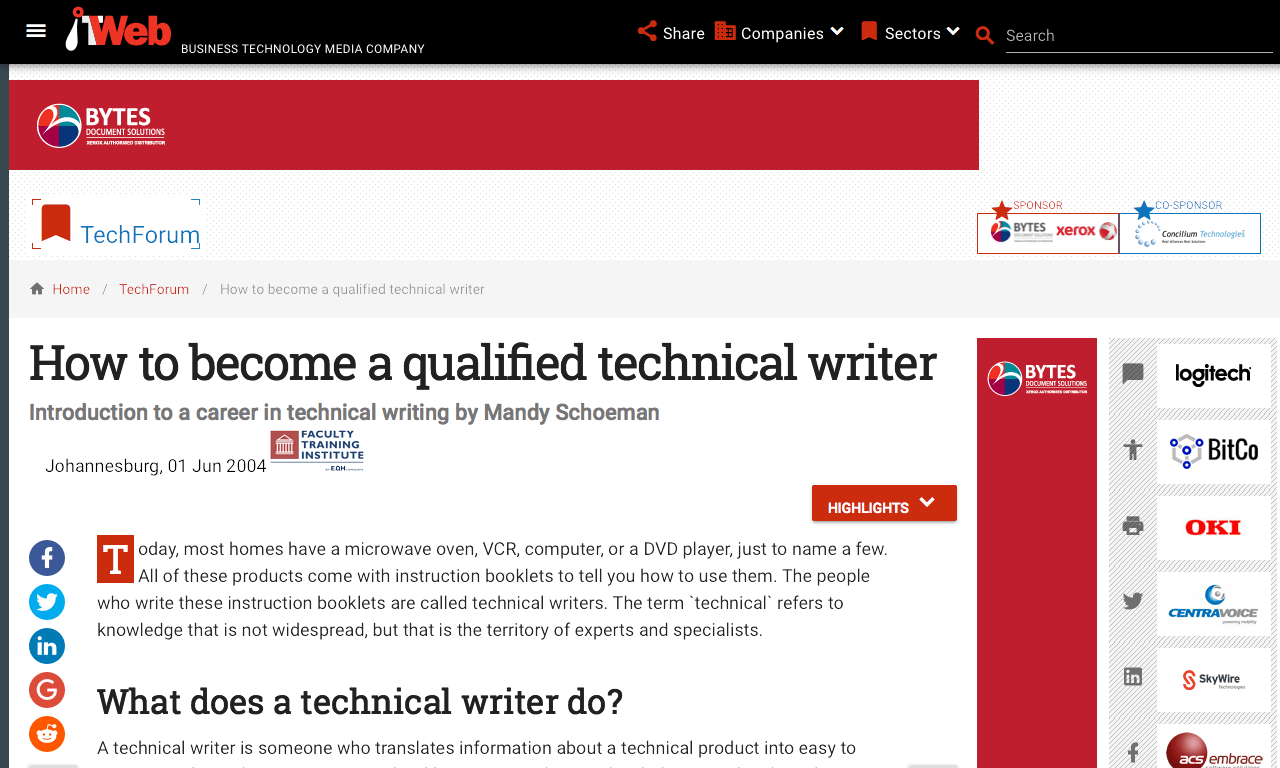Screen dimensions: 1280x768
Task: Open the Logitech sponsor logo
Action: tap(1213, 375)
